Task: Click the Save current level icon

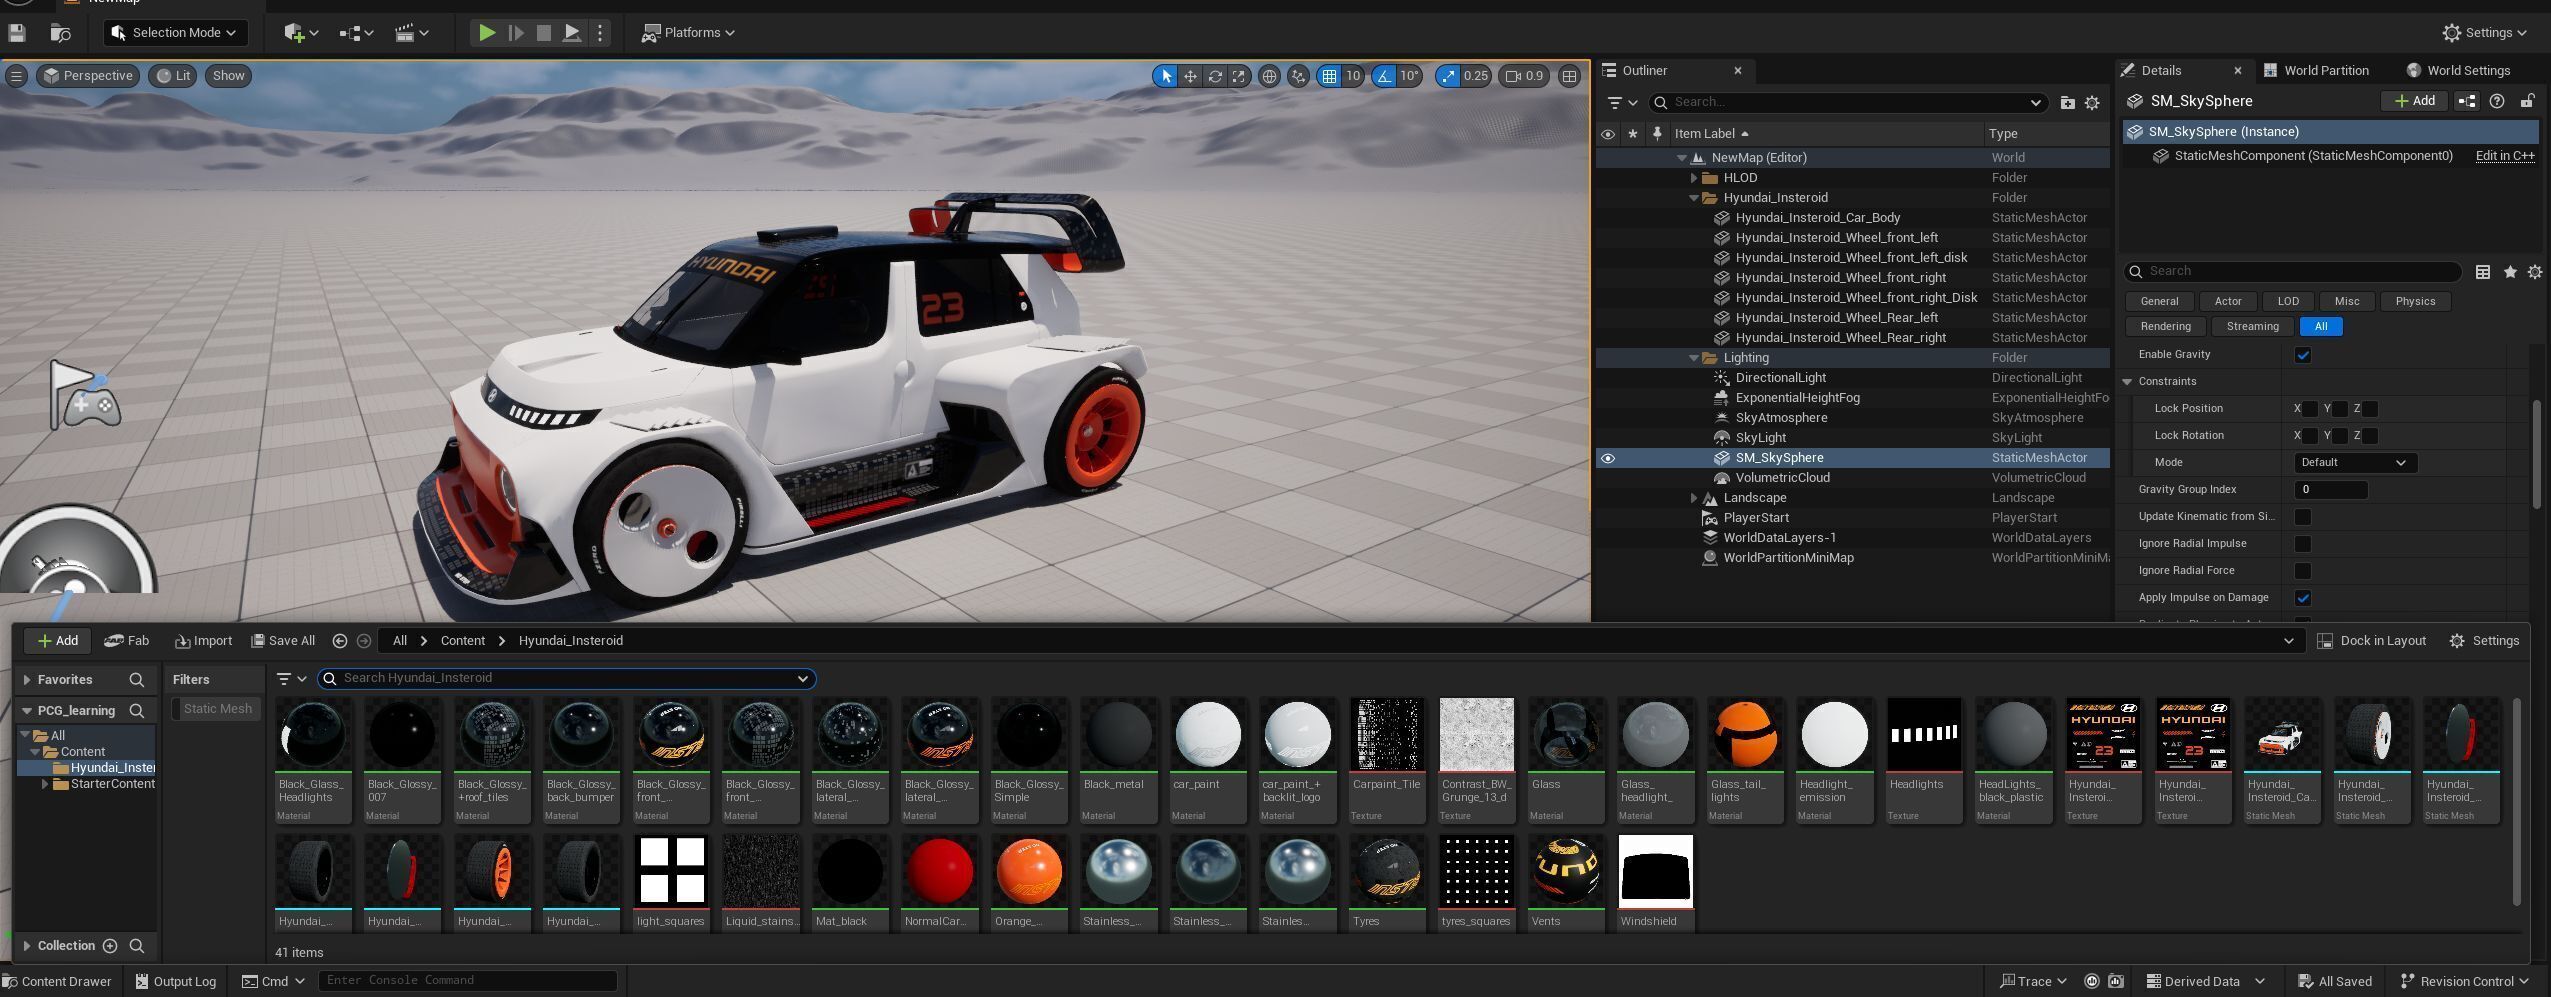Action: click(16, 33)
